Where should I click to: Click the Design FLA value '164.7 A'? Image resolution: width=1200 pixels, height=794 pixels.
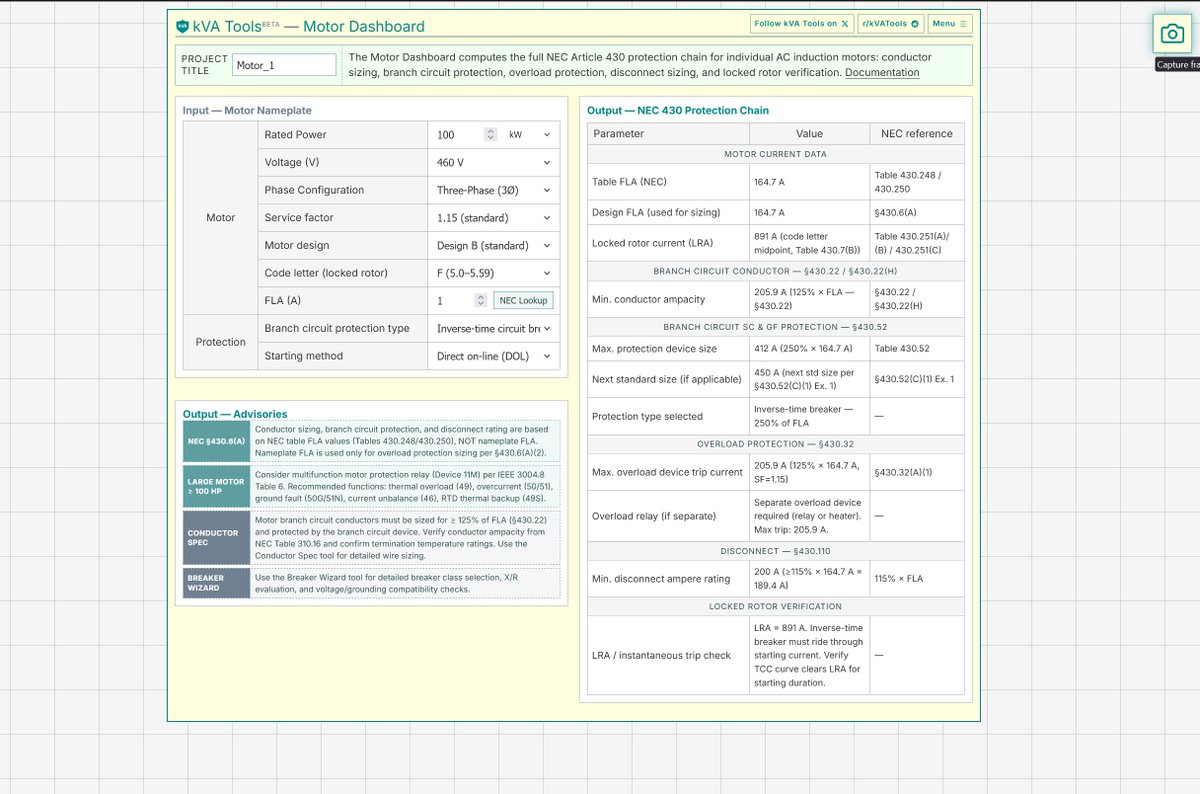coord(769,212)
